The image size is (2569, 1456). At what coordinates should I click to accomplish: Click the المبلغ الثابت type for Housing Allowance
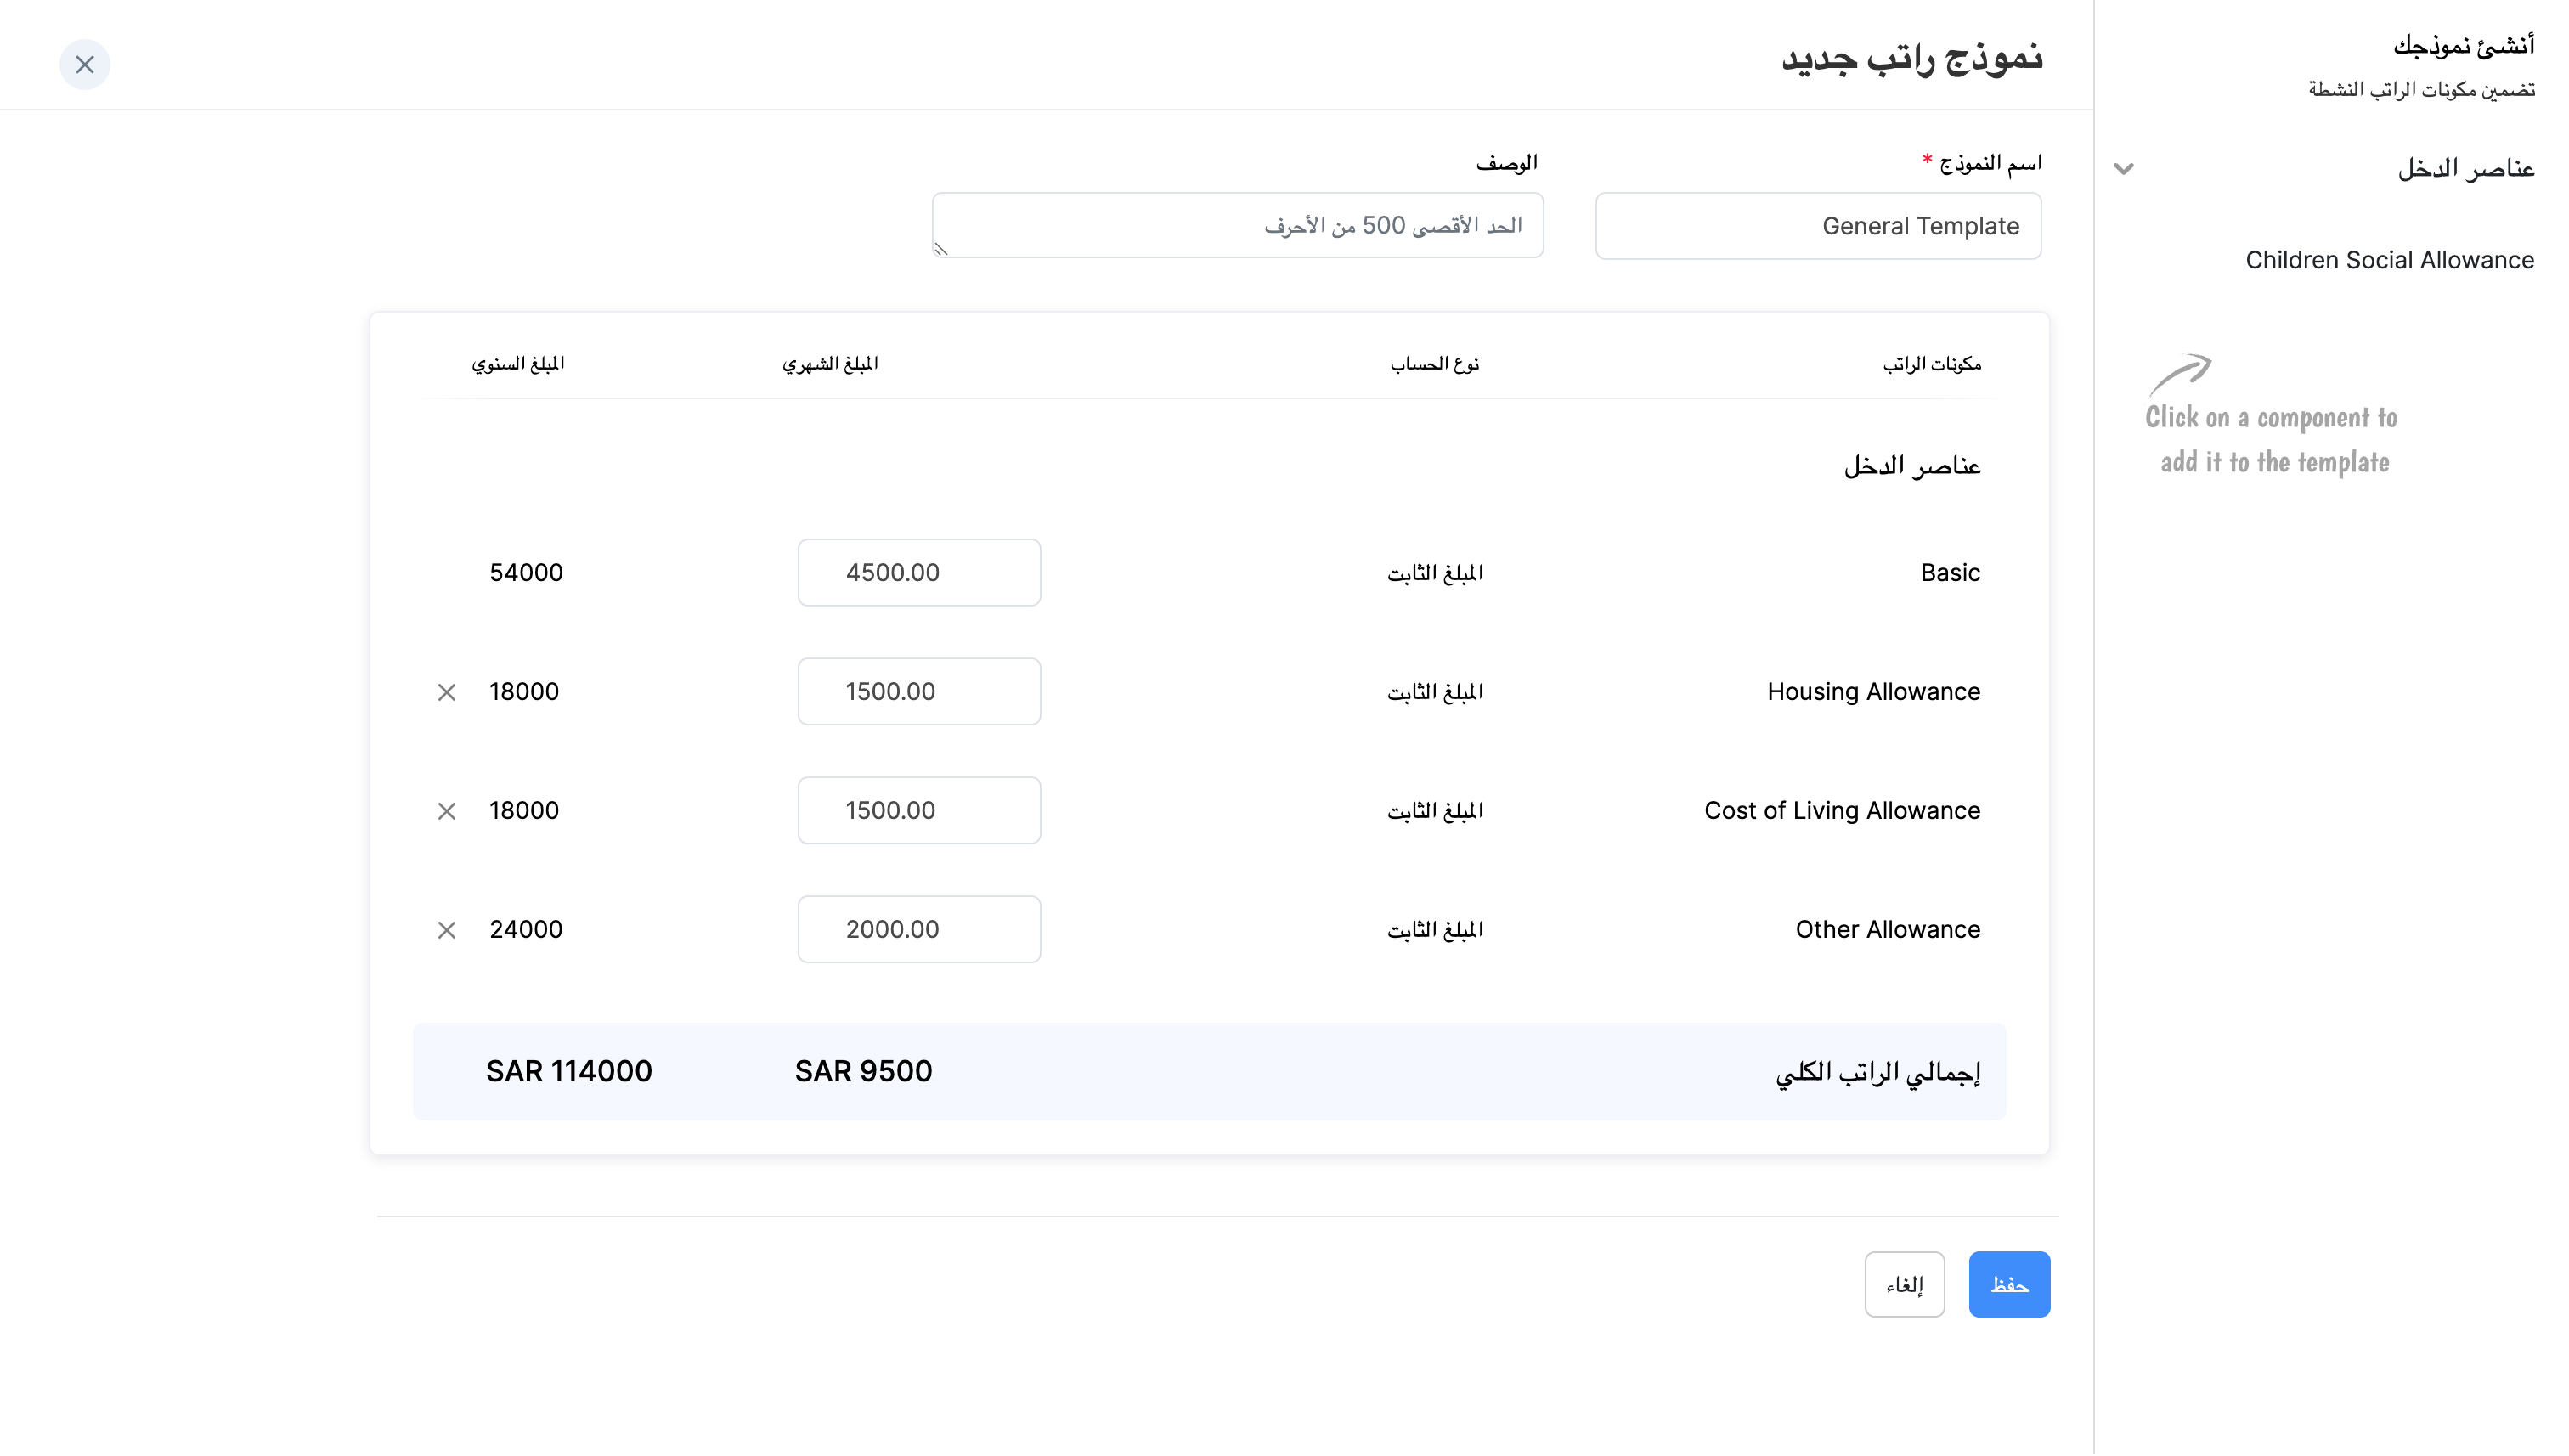[1436, 691]
